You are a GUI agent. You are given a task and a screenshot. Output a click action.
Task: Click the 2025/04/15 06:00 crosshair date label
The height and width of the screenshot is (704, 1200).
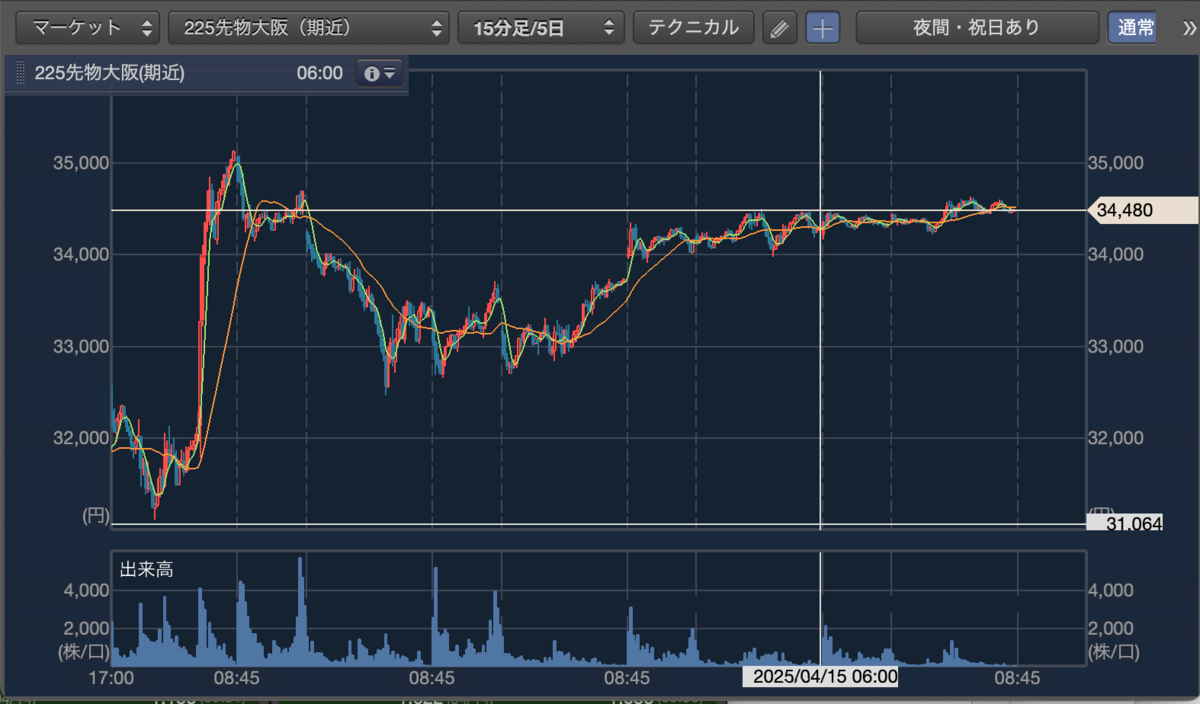point(820,677)
